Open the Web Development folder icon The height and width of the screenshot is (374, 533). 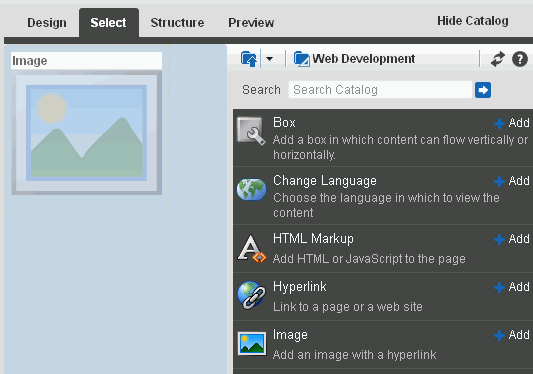pos(302,59)
